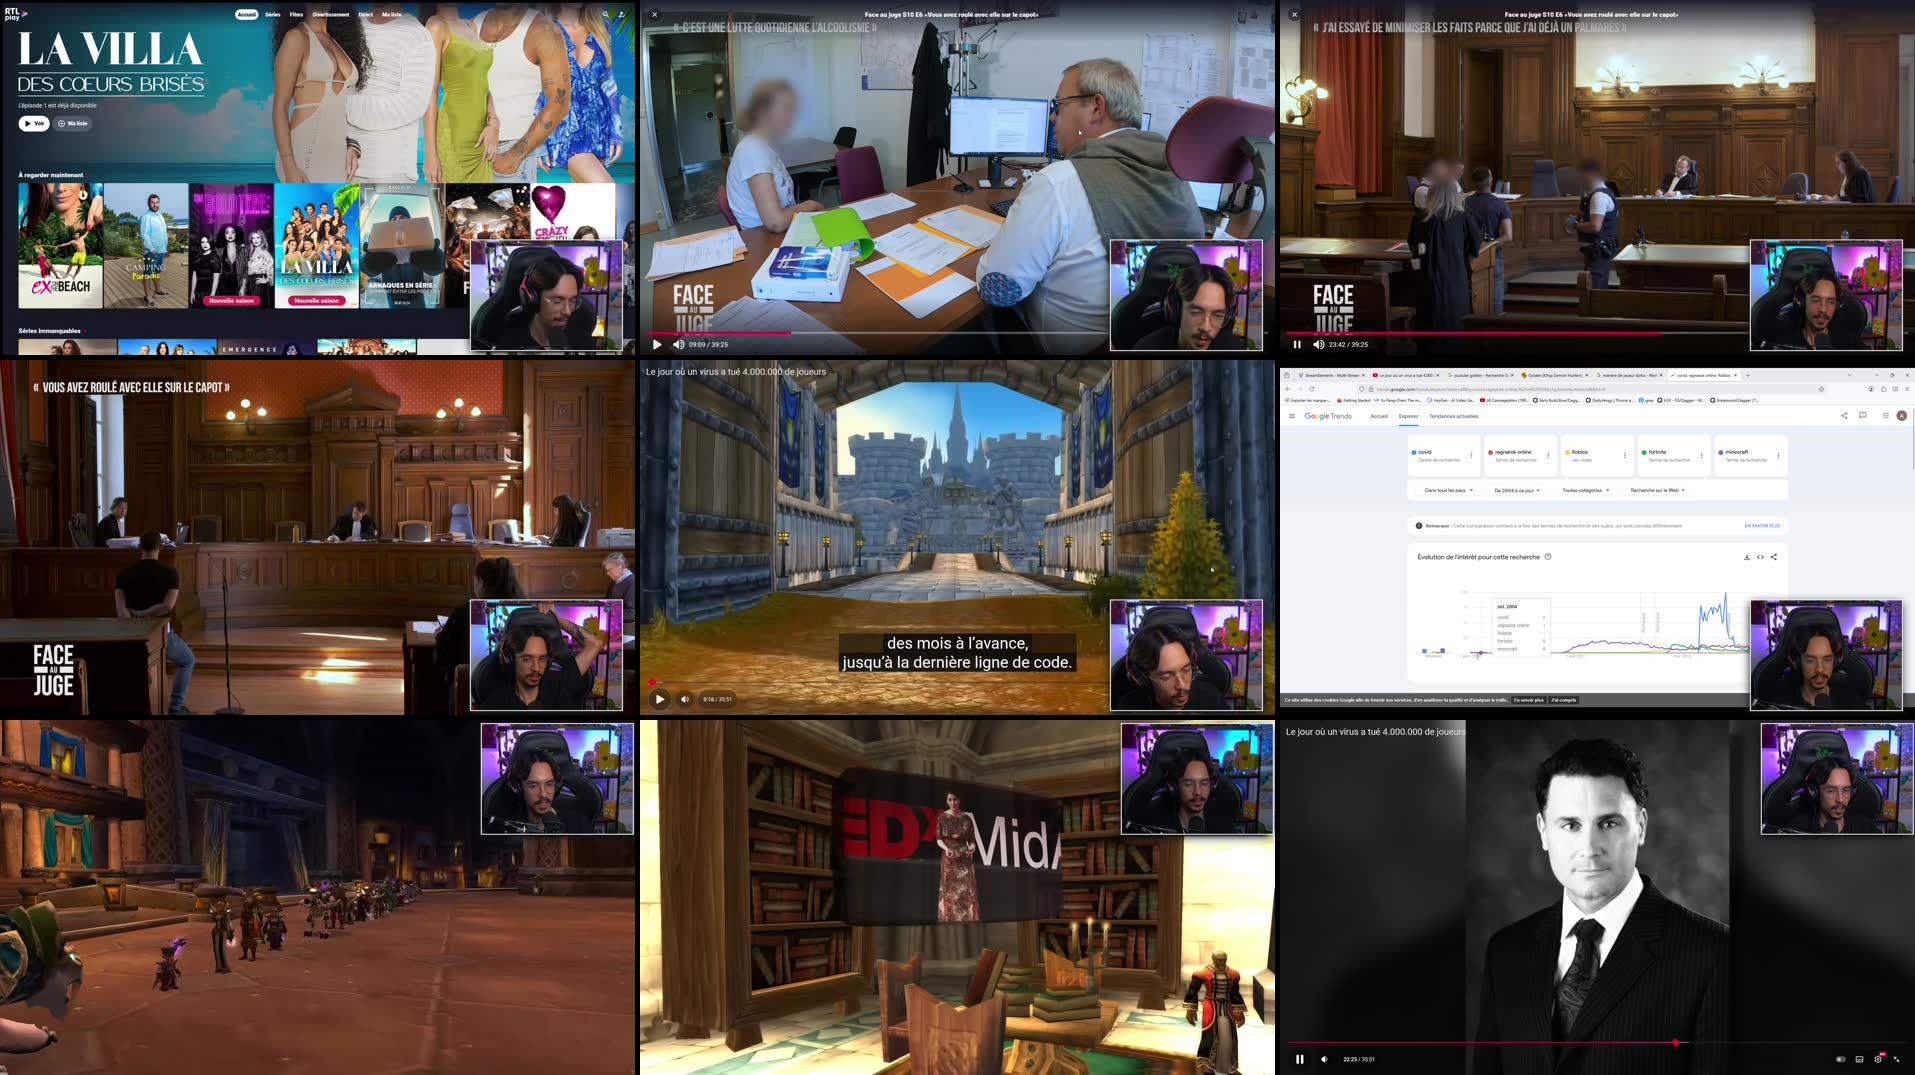The image size is (1915, 1075).
Task: Select Films in RTL play navigation
Action: (x=297, y=15)
